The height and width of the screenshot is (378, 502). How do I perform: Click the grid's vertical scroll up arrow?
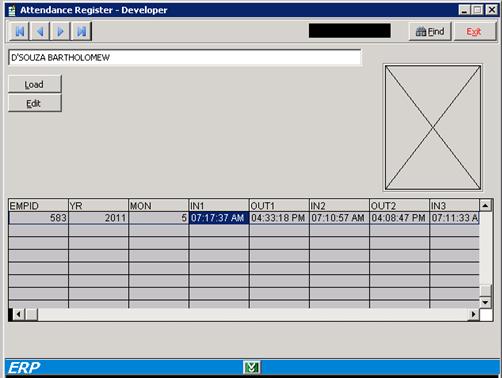(485, 205)
